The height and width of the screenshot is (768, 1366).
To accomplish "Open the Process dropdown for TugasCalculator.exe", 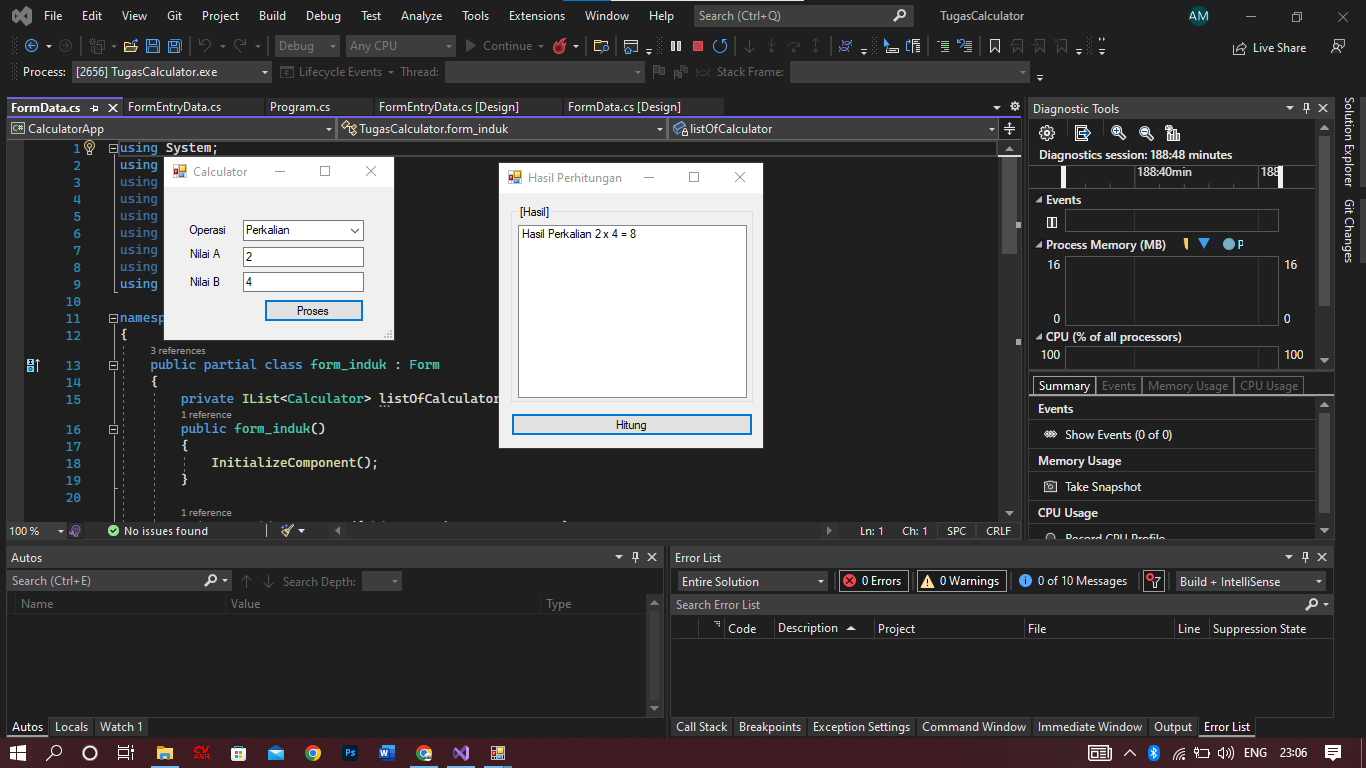I will (x=171, y=72).
